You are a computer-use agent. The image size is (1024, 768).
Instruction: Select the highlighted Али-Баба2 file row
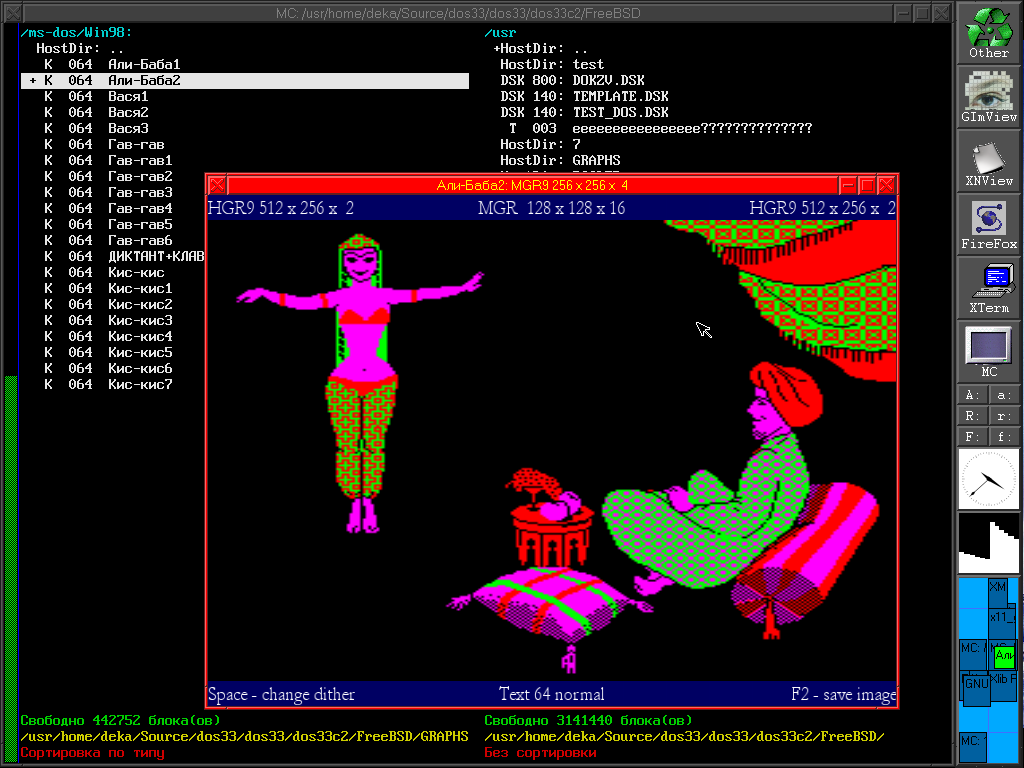[x=245, y=80]
